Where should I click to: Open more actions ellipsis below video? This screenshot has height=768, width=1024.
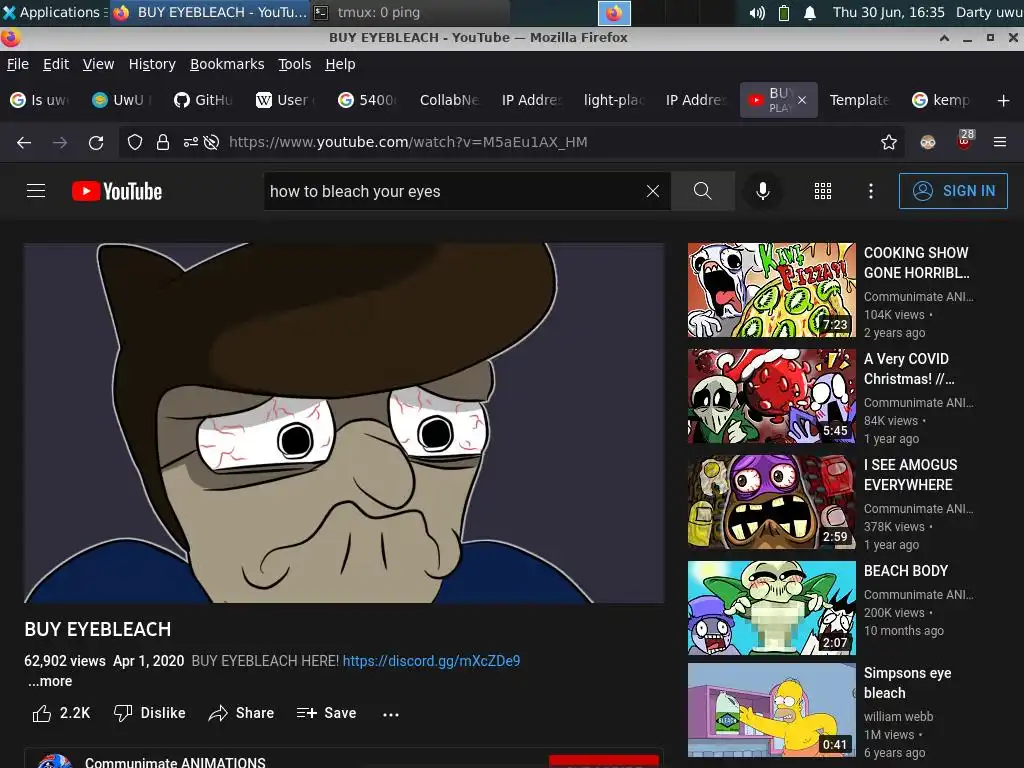391,714
